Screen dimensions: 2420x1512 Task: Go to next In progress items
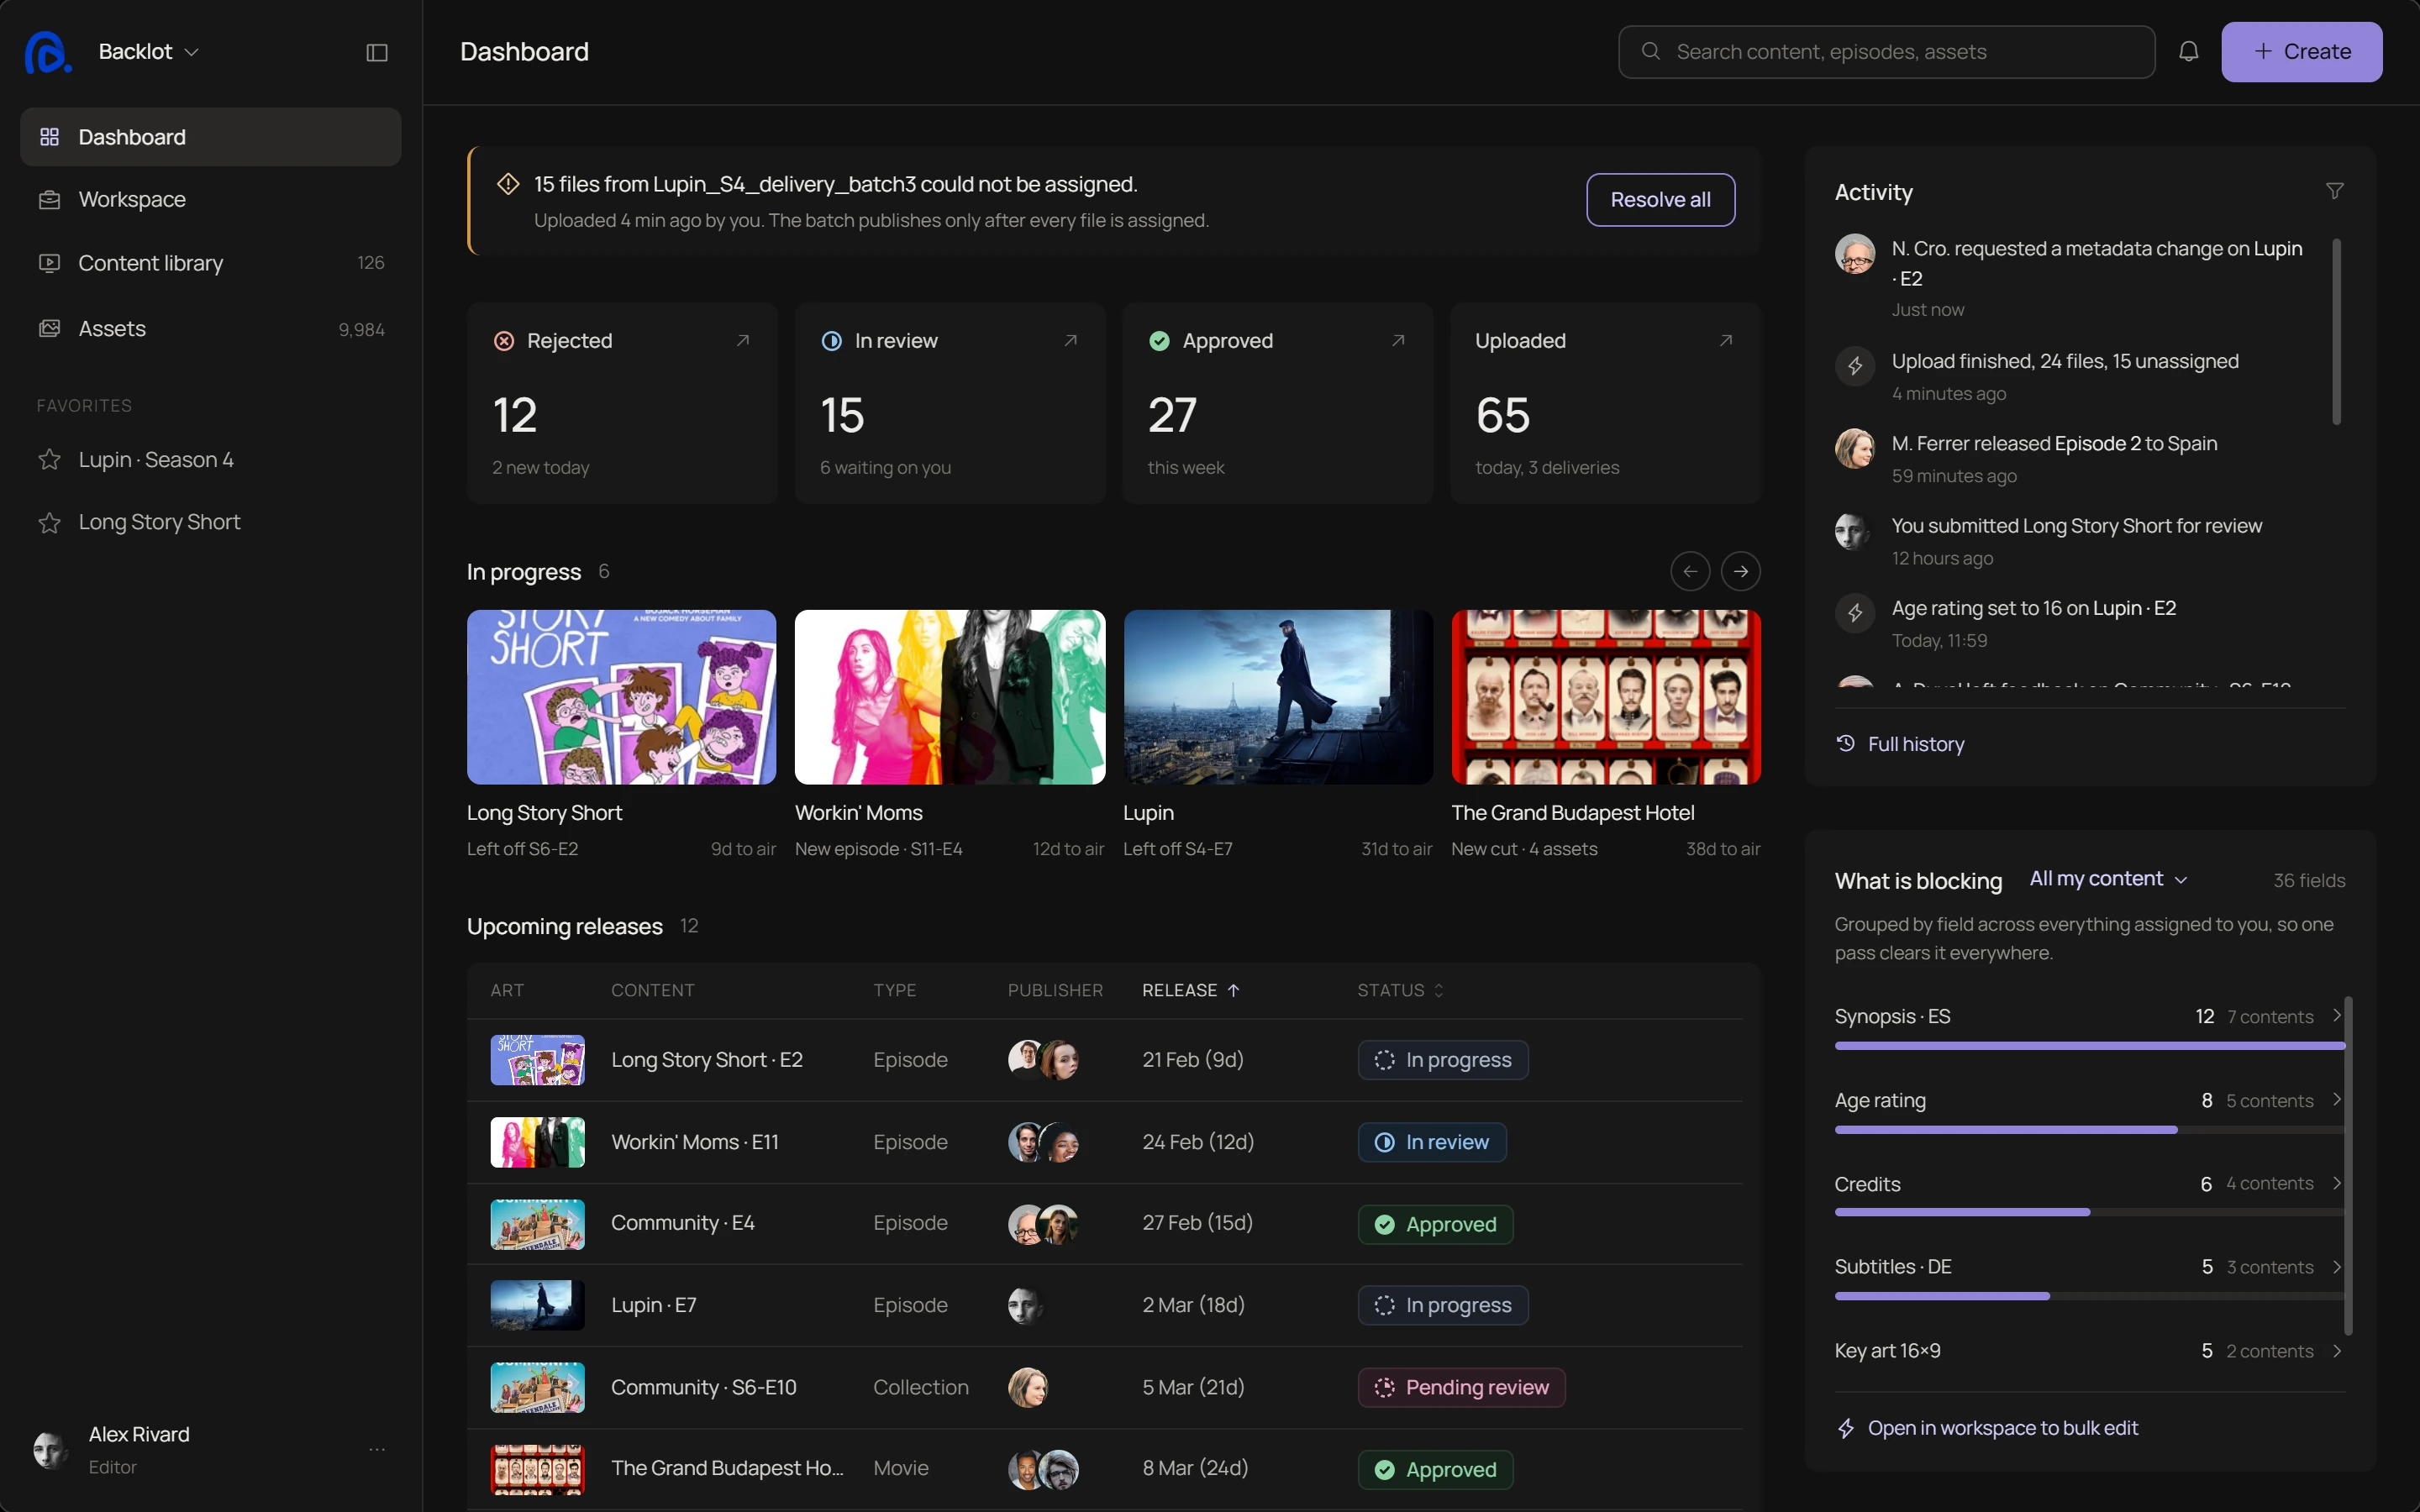[1741, 571]
